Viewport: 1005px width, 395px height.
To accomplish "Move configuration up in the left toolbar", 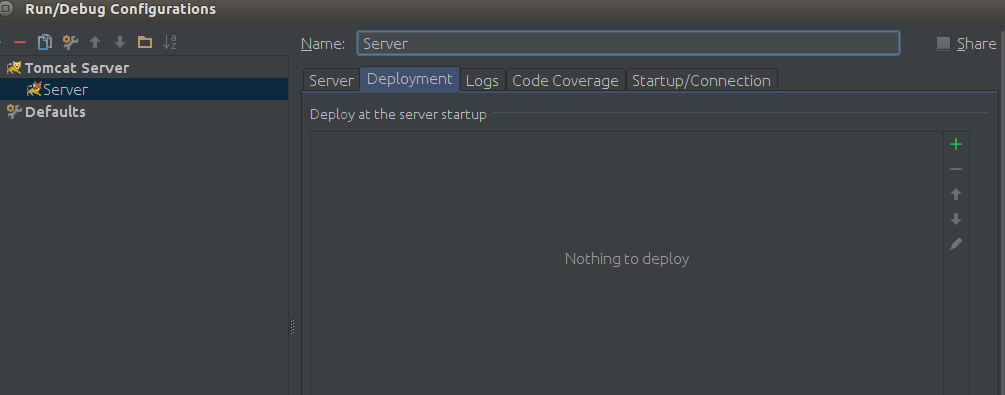I will tap(95, 42).
